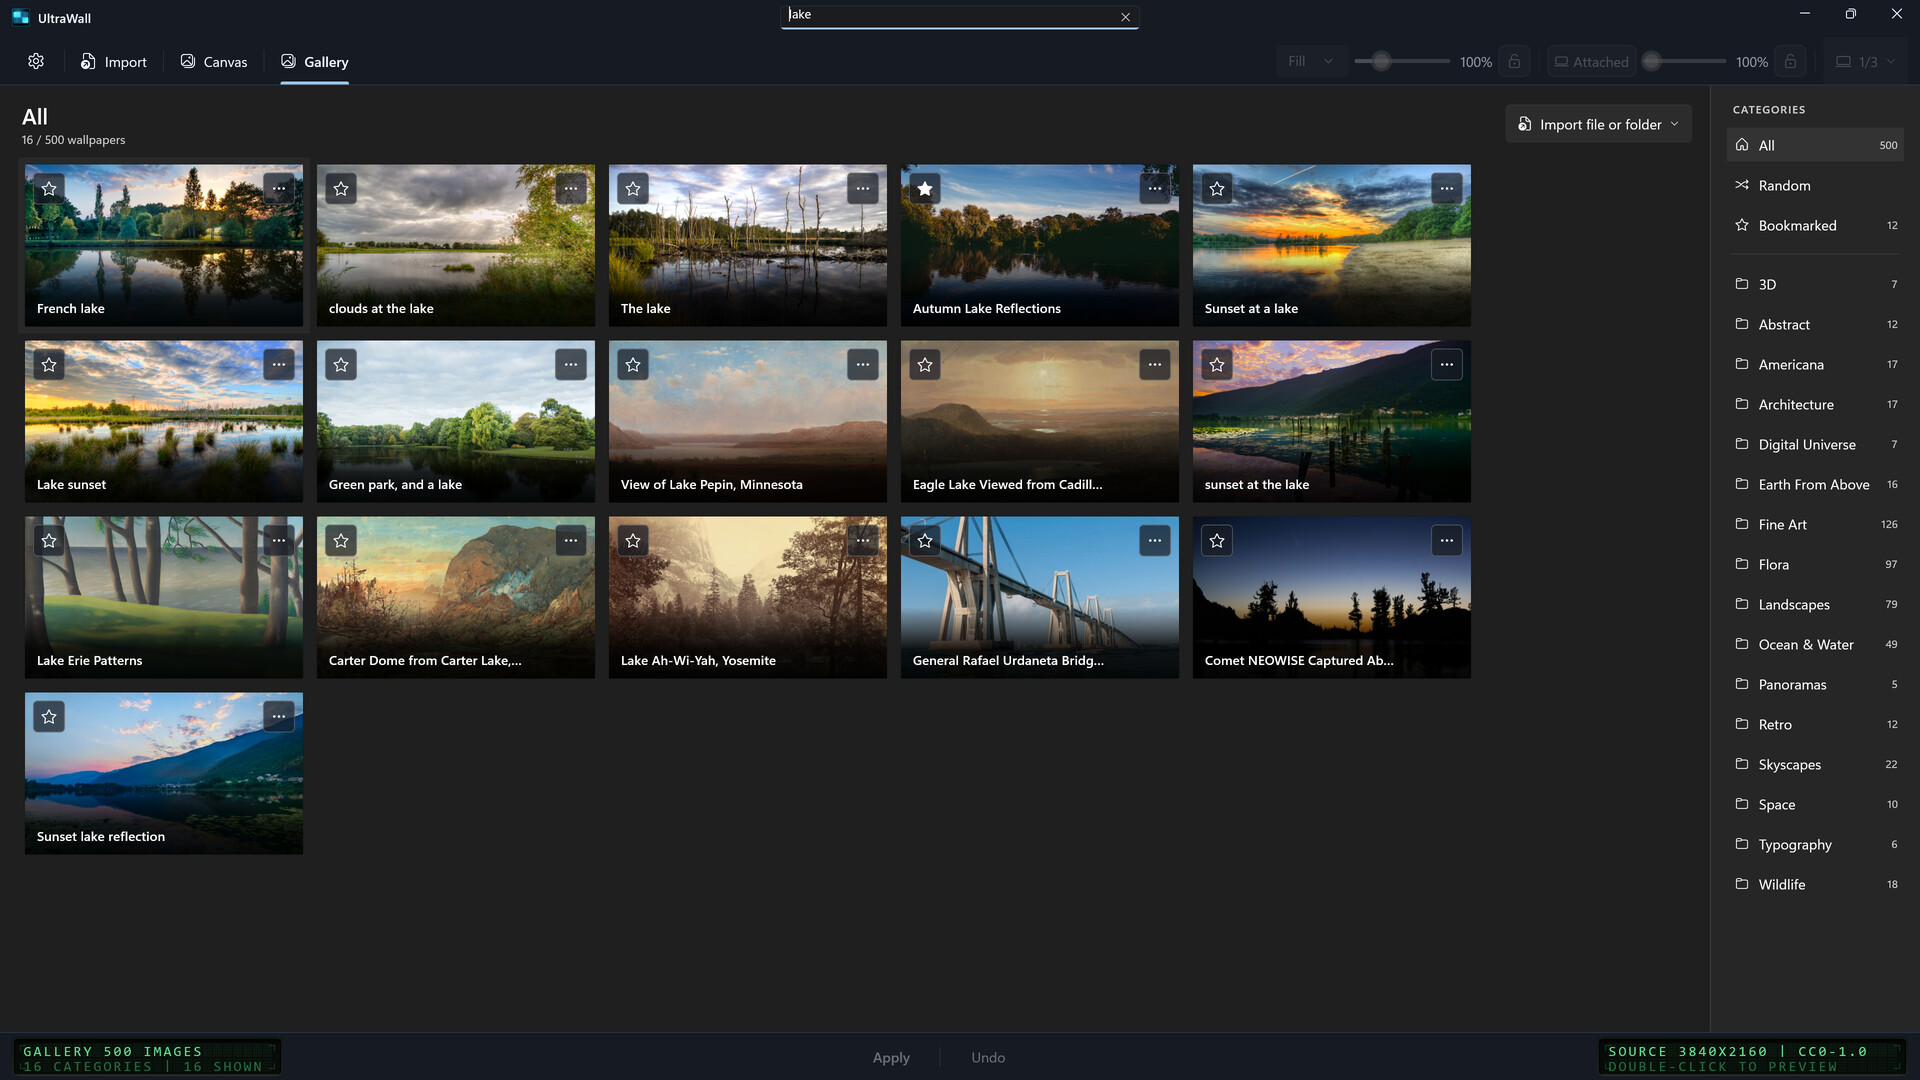Select the clouds at the lake thumbnail
This screenshot has height=1080, width=1920.
(x=456, y=245)
